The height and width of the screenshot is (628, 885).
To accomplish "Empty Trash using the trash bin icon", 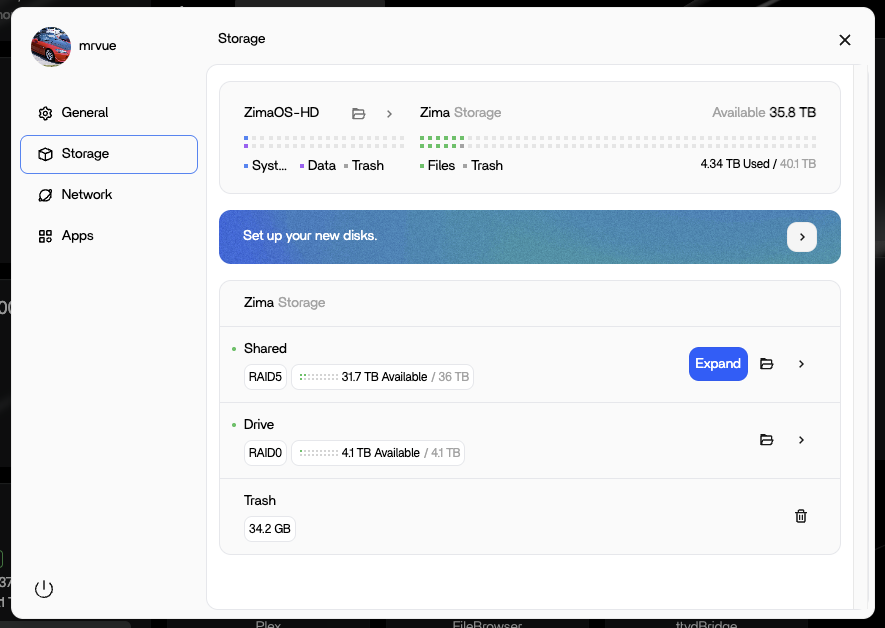I will pyautogui.click(x=800, y=516).
